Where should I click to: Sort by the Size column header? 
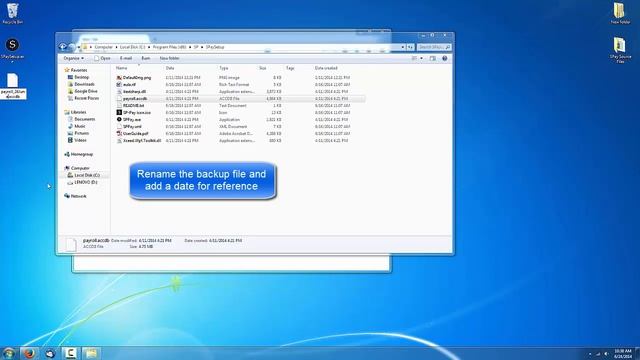263,68
